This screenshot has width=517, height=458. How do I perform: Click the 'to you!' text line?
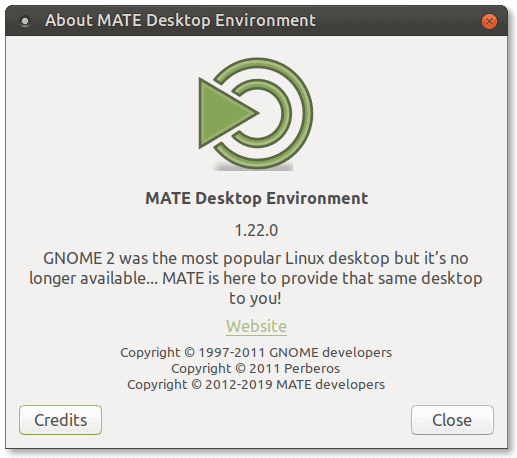click(x=255, y=298)
